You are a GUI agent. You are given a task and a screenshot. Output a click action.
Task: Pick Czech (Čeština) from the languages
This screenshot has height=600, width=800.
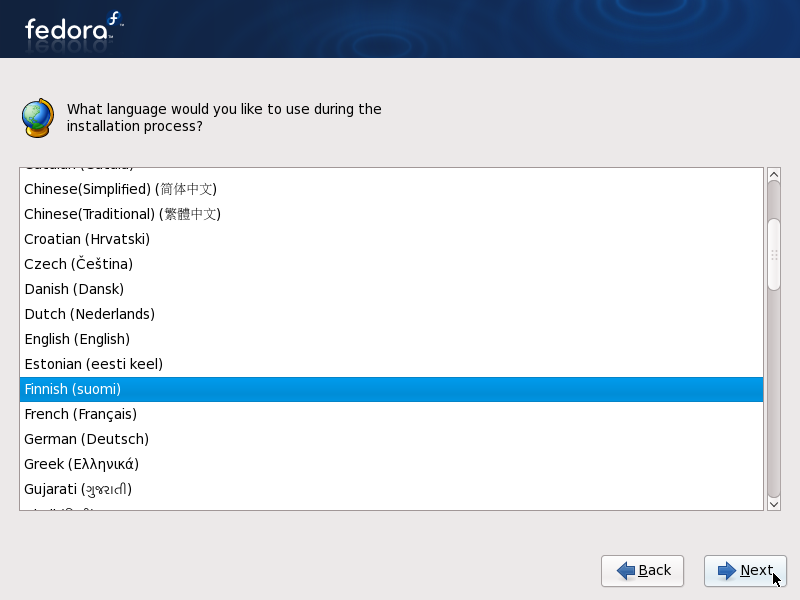78,264
